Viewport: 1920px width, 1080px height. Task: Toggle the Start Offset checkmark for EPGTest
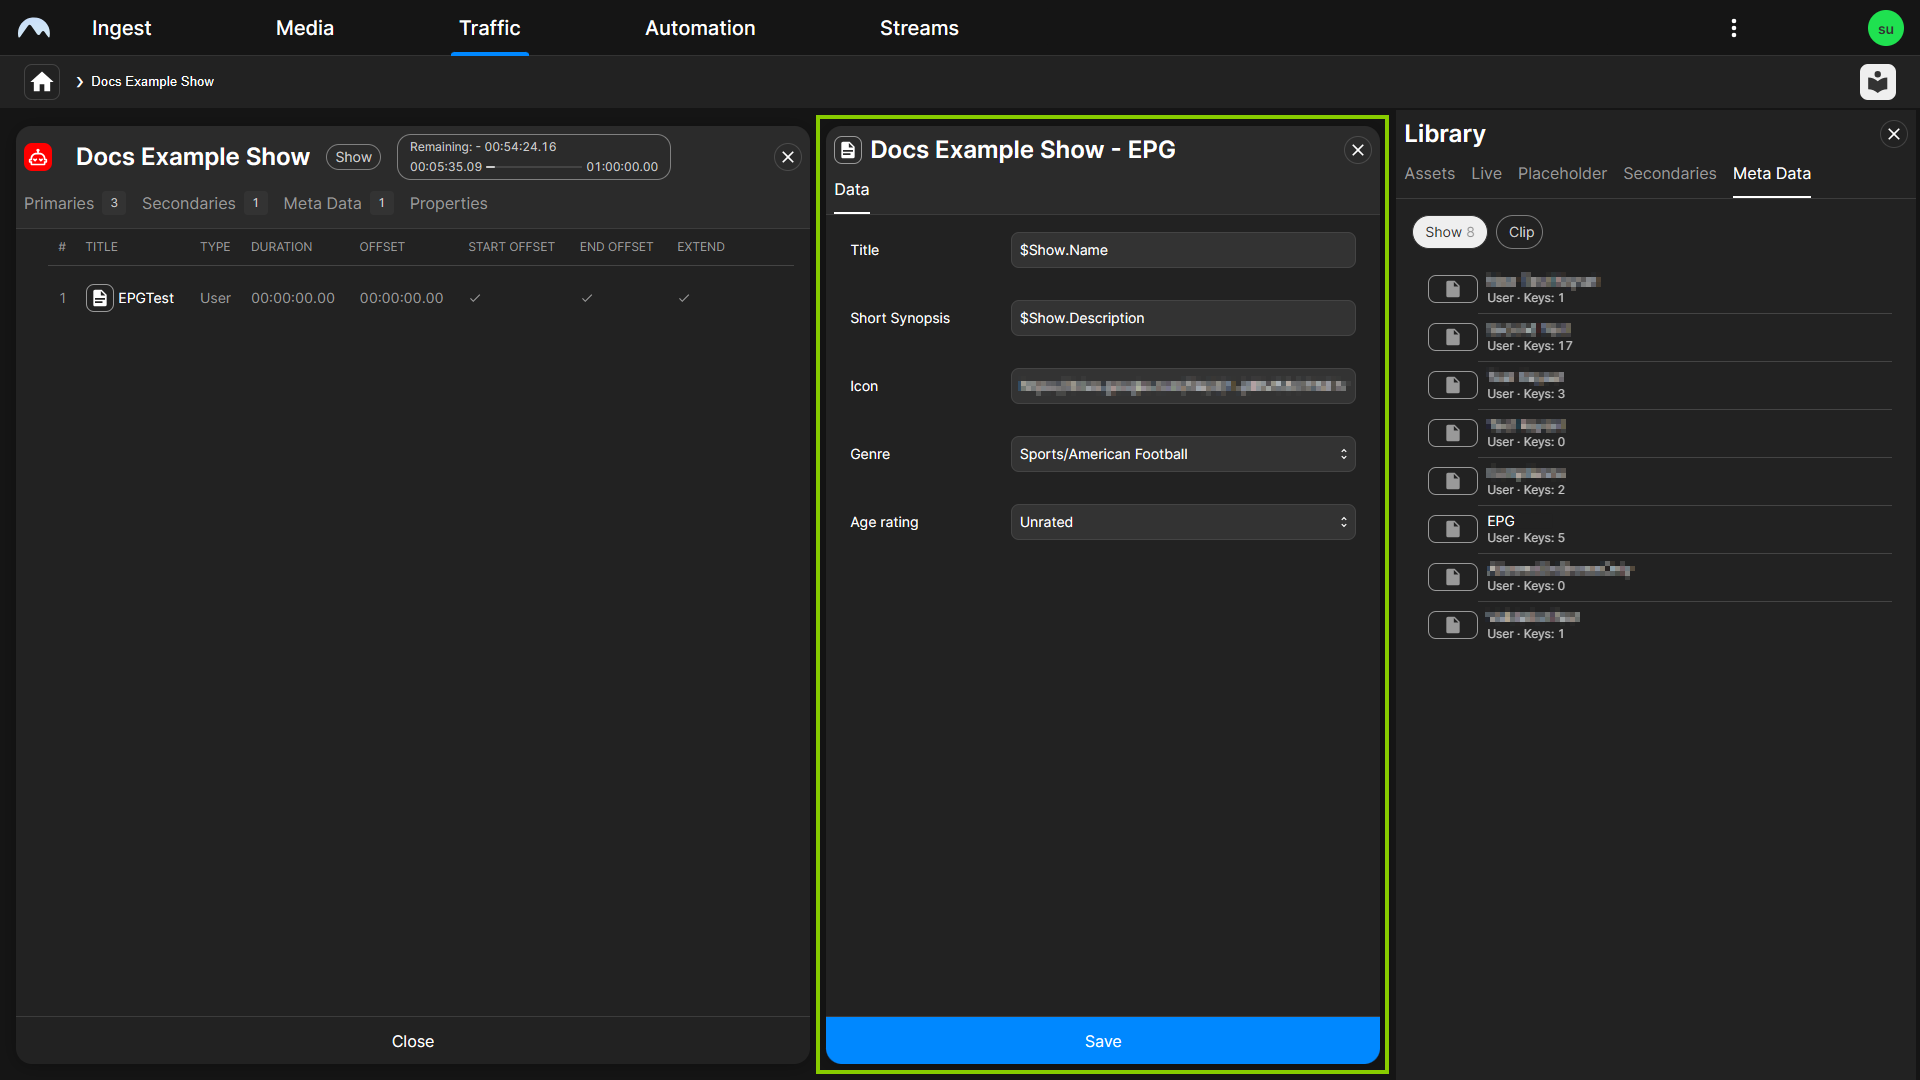coord(475,297)
